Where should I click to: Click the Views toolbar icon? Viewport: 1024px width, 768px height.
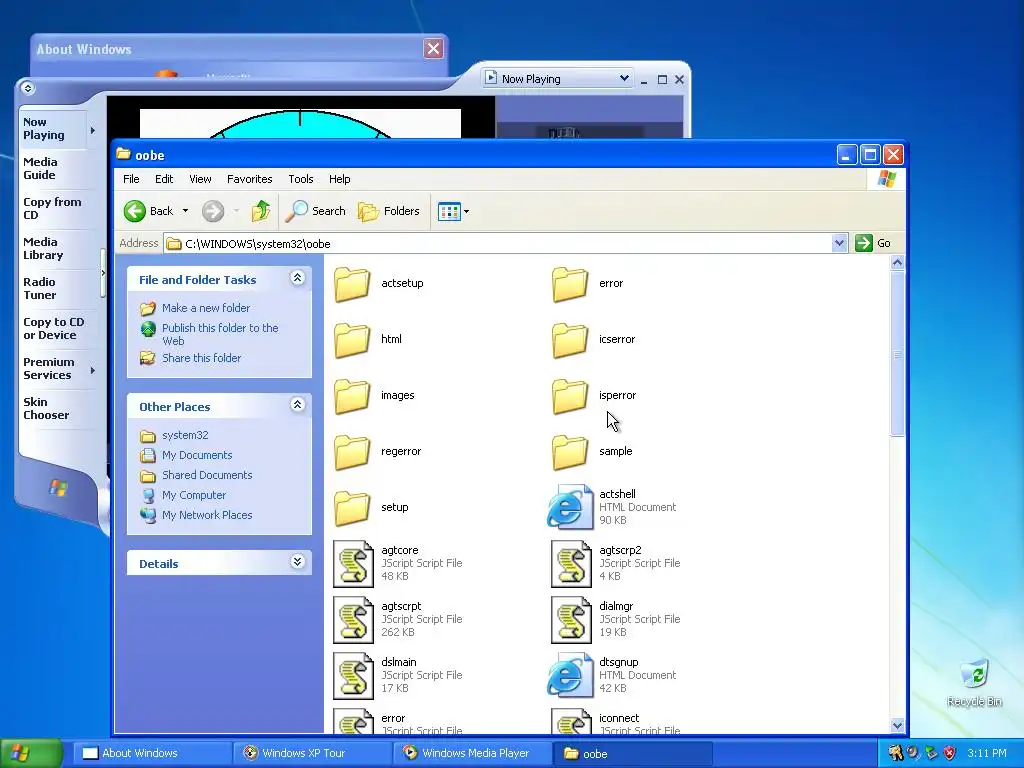pyautogui.click(x=449, y=212)
